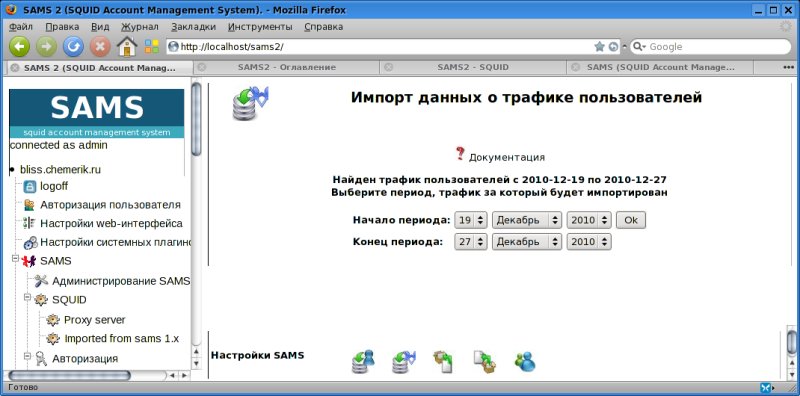Click the third Настройки SAMS icon with box and document
Screen dimensions: 800x396
click(444, 362)
